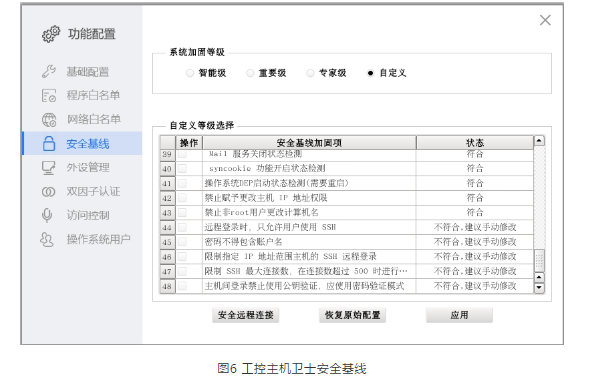Image resolution: width=591 pixels, height=386 pixels.
Task: Open the 访问控制 section
Action: 82,215
